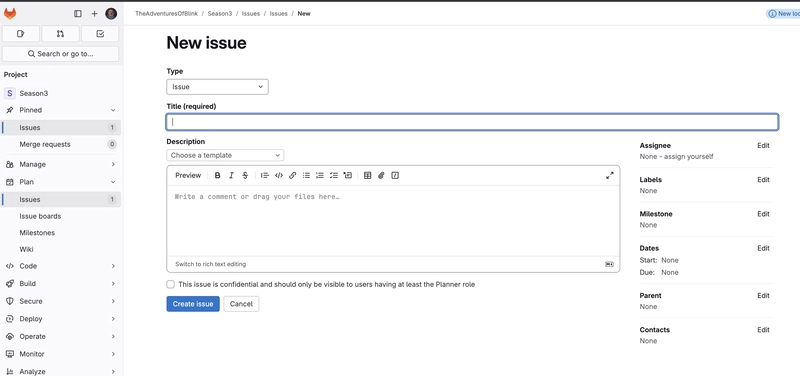Open the Type dropdown showing Issue
Screen dimensions: 800x376
(217, 87)
